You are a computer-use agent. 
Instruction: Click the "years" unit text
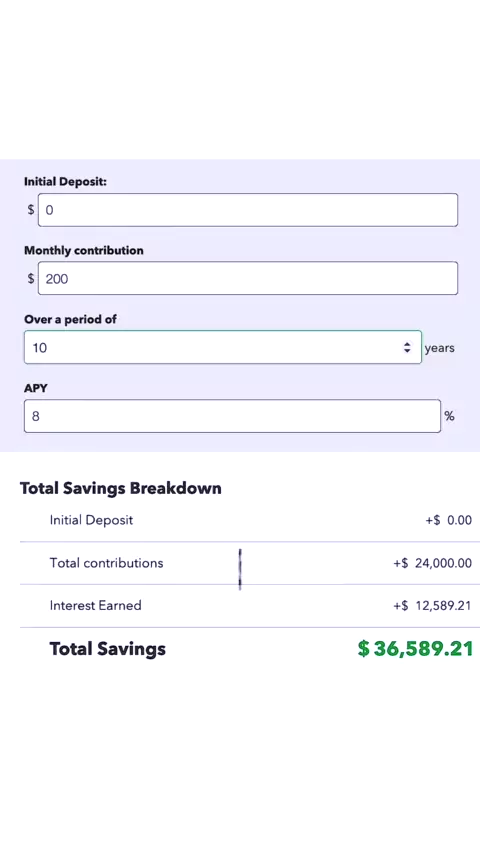439,348
